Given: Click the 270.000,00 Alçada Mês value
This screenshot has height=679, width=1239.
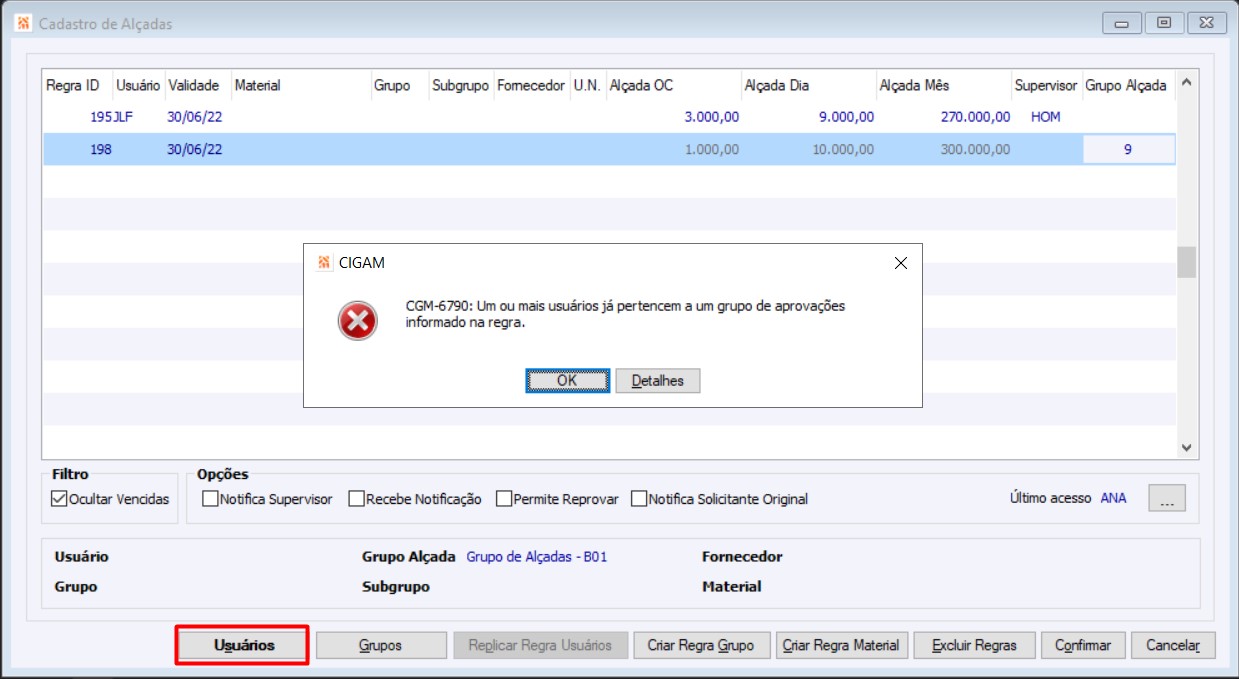Looking at the screenshot, I should click(975, 117).
